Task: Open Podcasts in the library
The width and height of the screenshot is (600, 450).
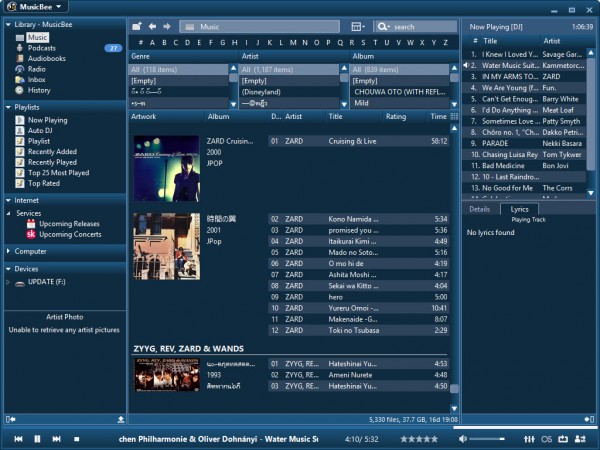Action: pyautogui.click(x=42, y=48)
